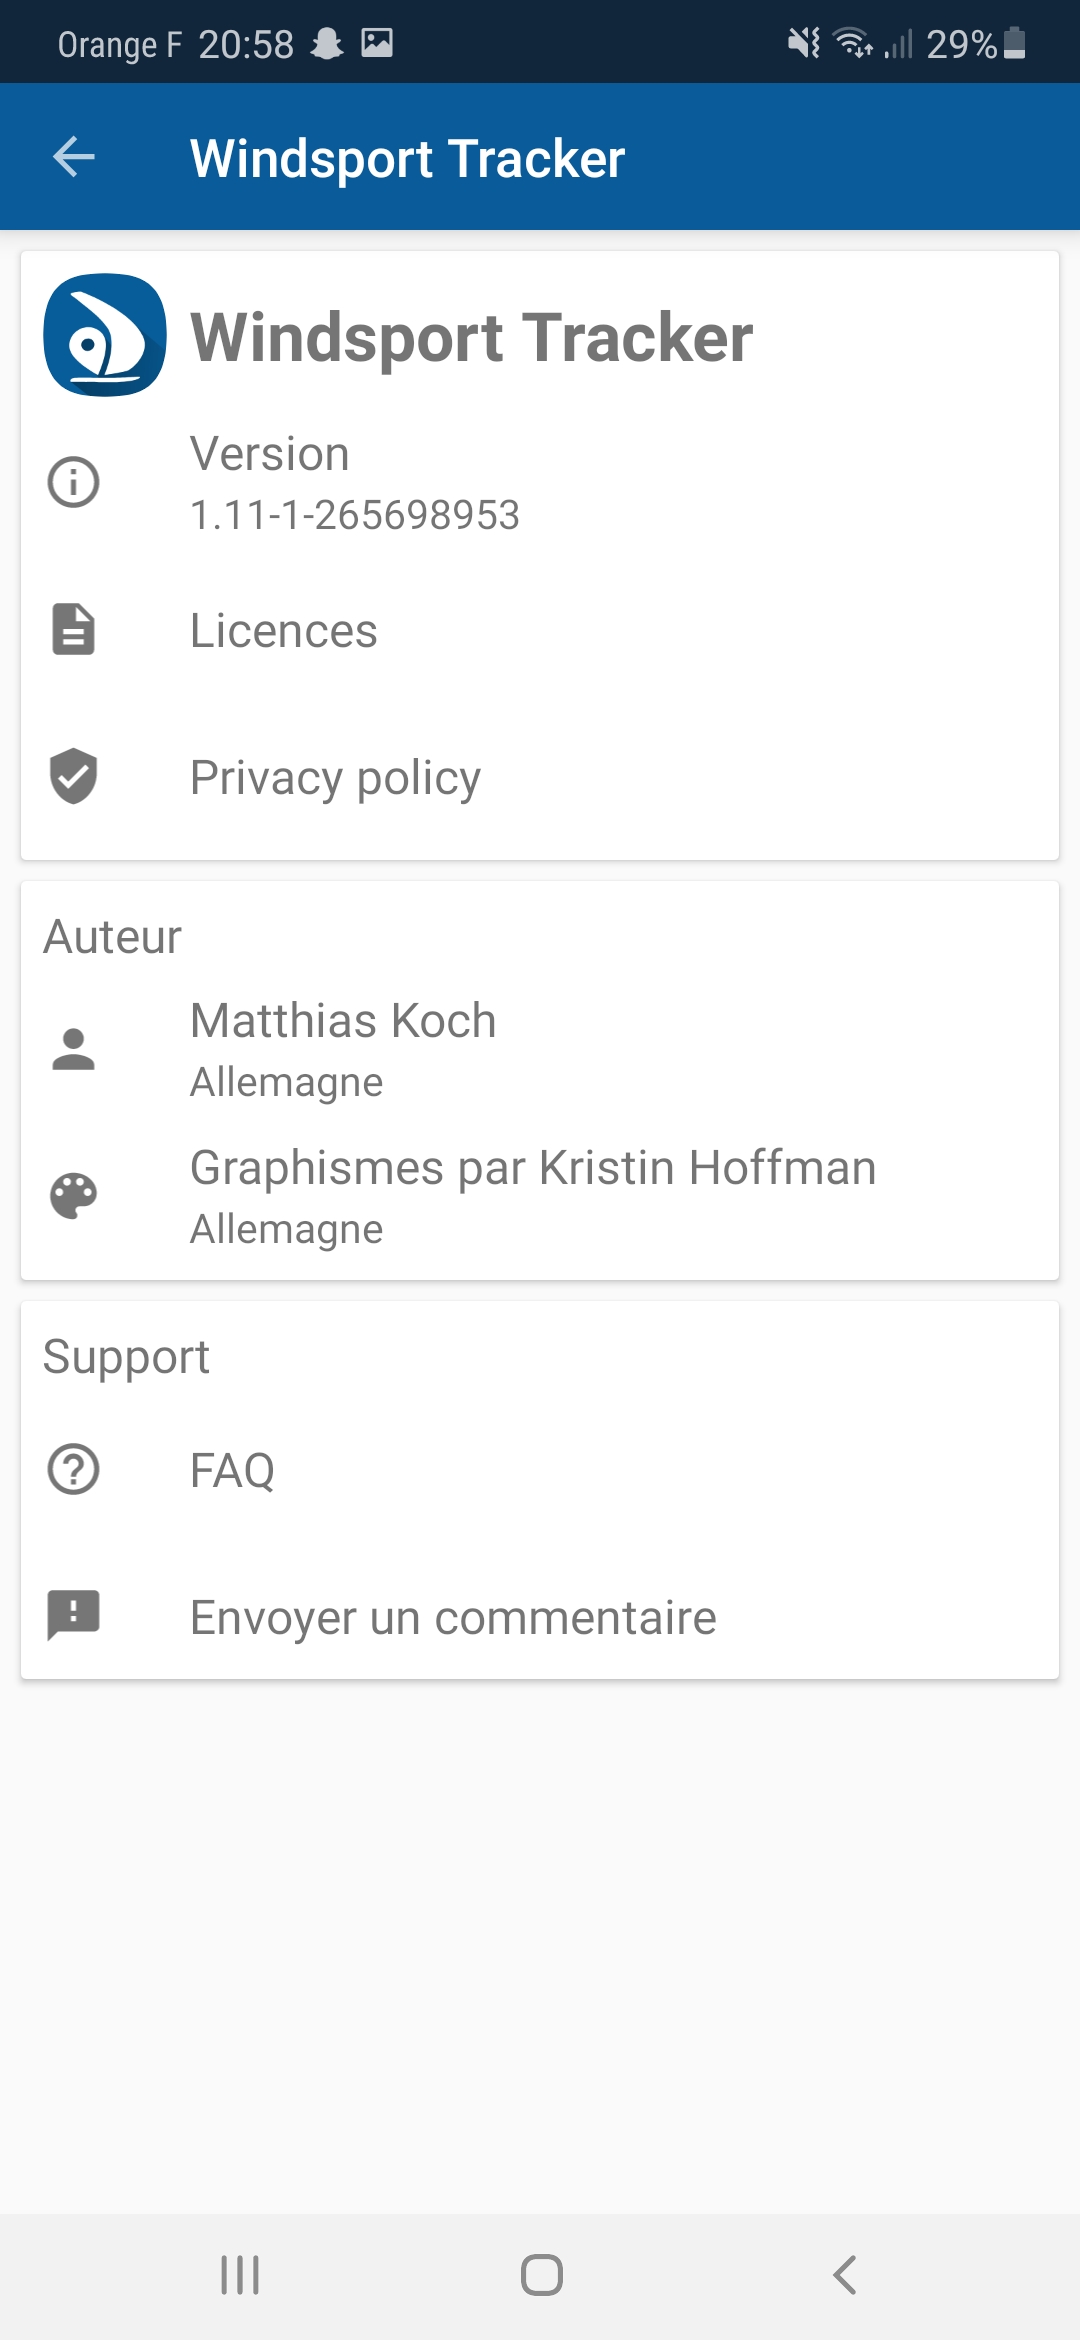Tap the Privacy policy shield icon
Screen dimensions: 1080x2340
tap(74, 776)
